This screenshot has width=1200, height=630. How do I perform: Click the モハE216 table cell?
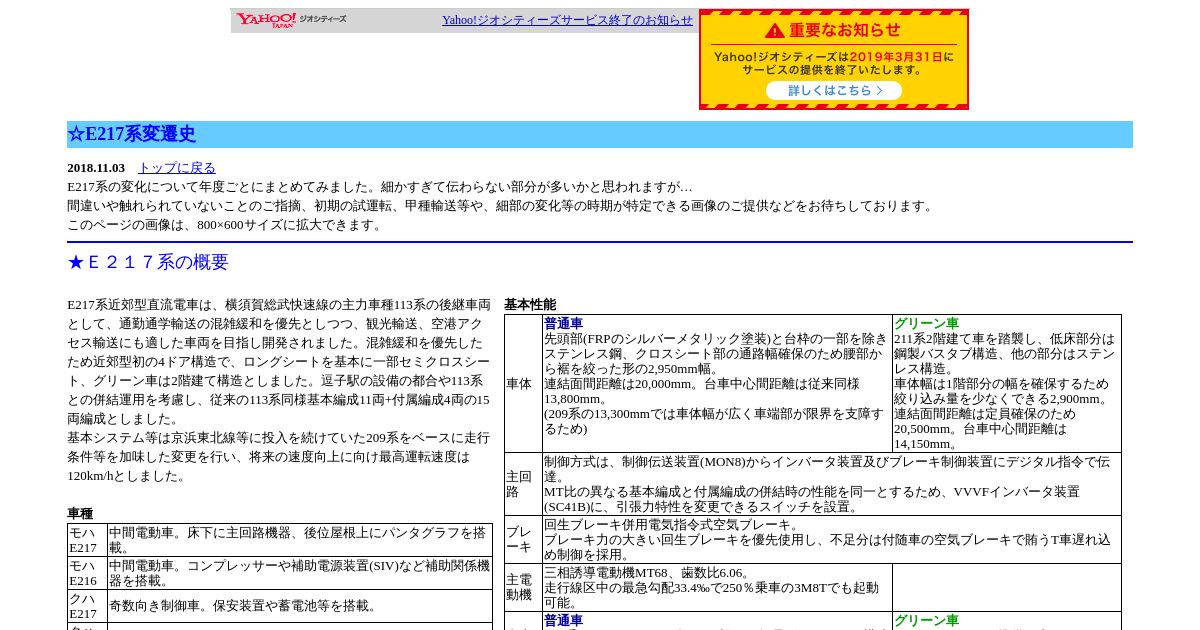(87, 573)
